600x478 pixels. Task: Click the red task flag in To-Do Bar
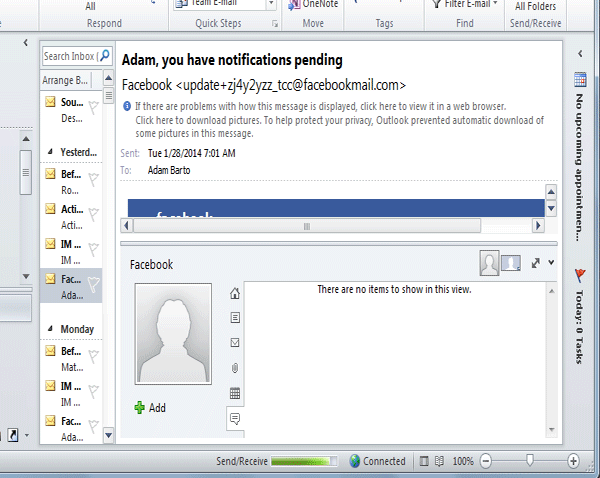click(x=580, y=275)
